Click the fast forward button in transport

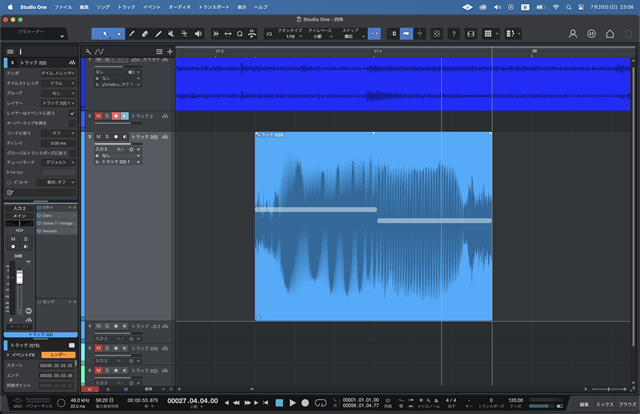[247, 403]
